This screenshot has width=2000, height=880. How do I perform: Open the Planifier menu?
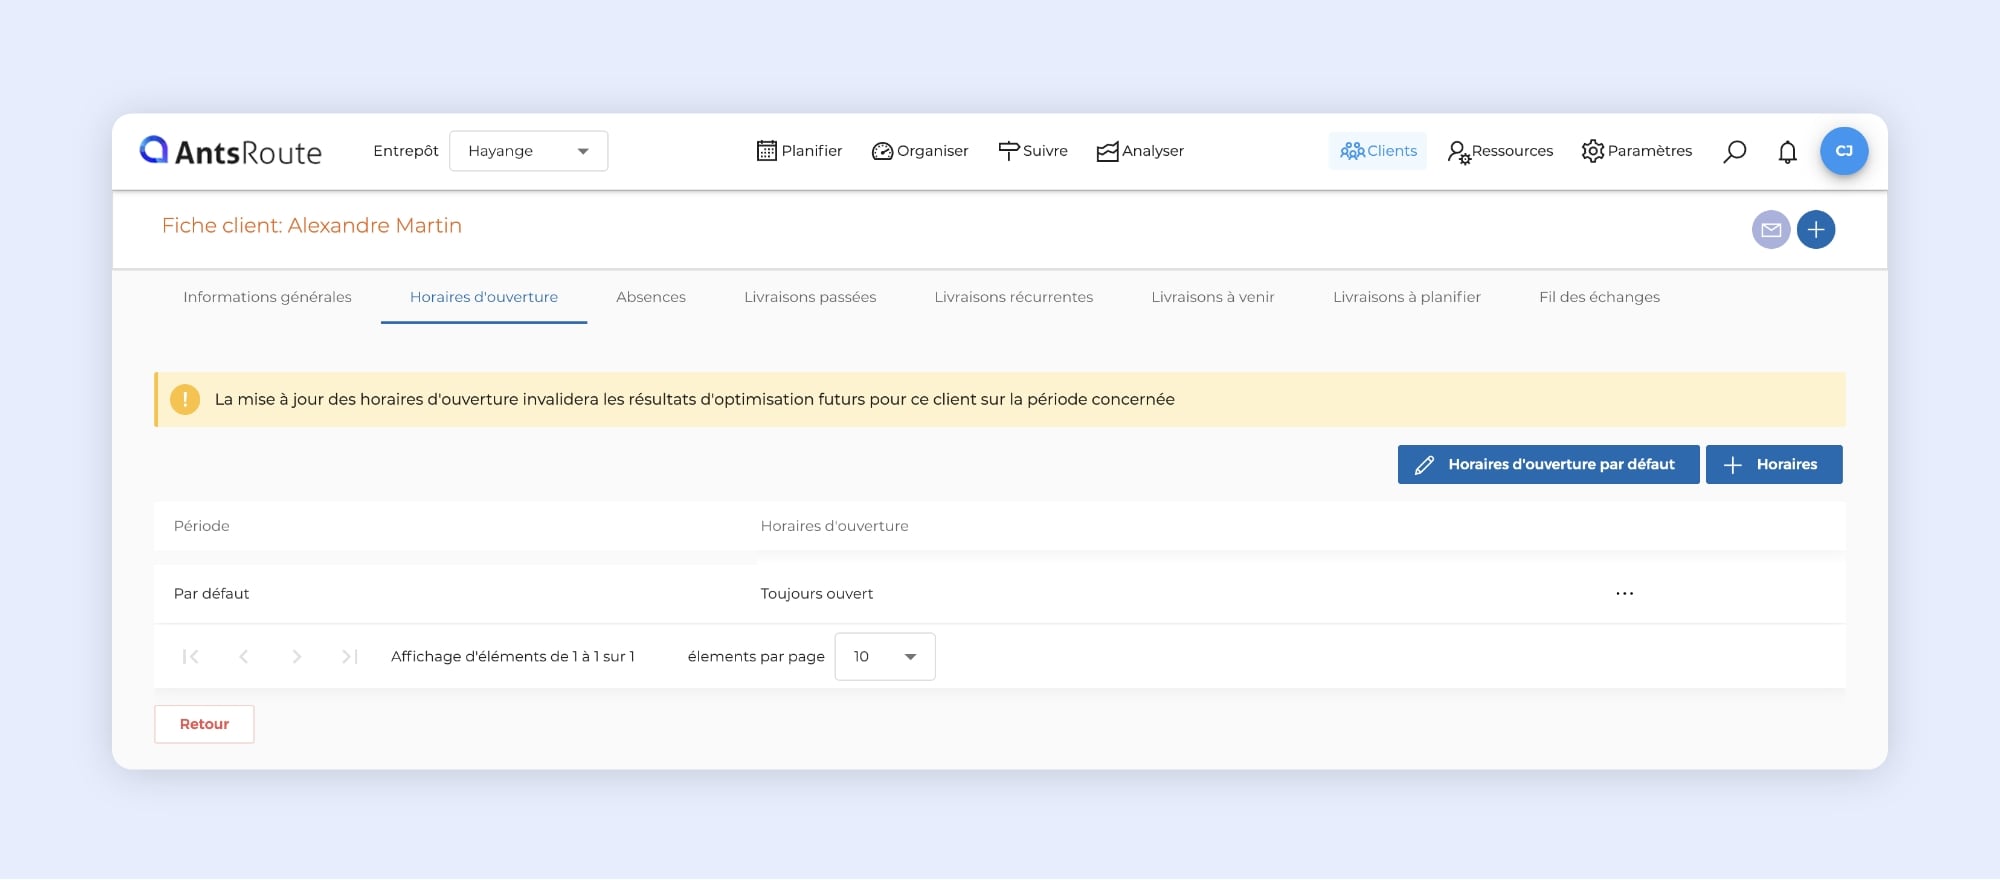pos(799,151)
